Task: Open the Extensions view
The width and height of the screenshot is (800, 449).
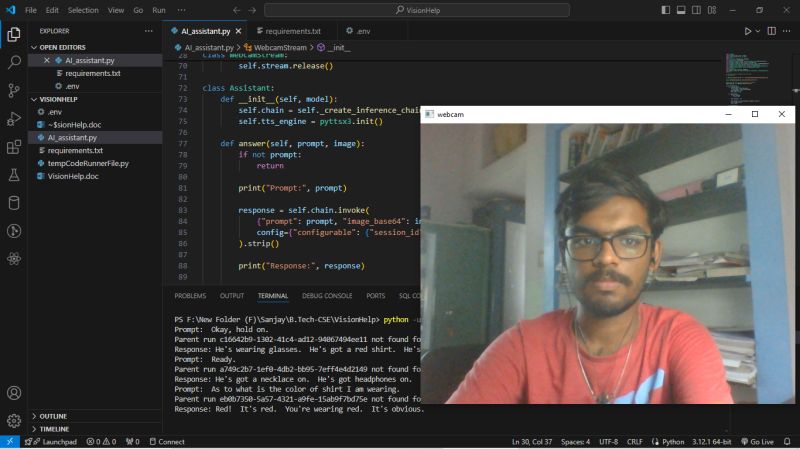Action: pos(14,147)
